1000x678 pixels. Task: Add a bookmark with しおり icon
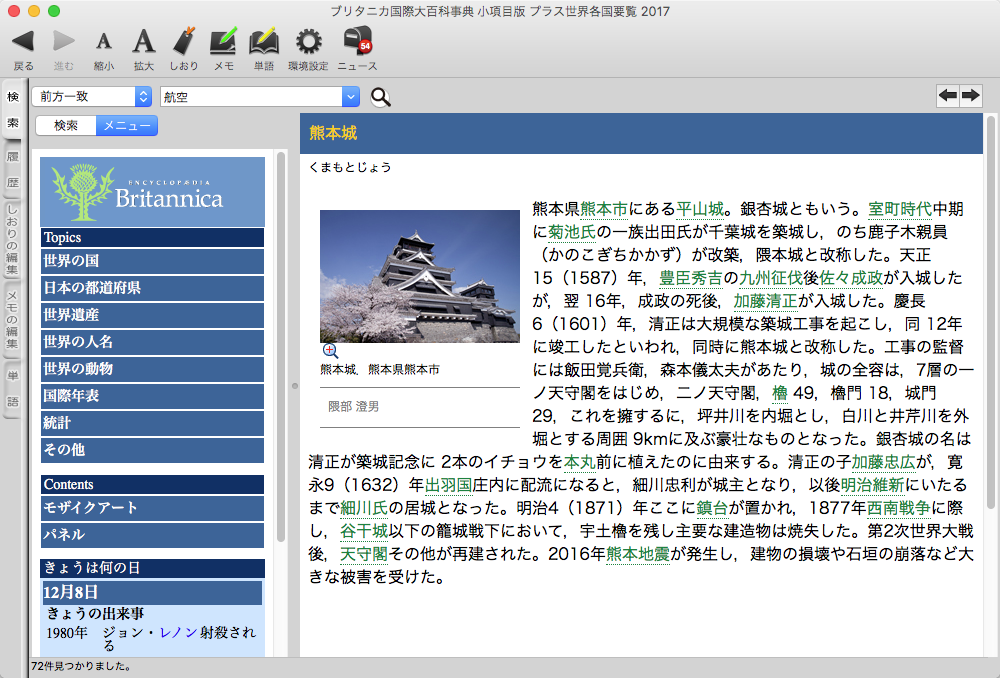(x=183, y=42)
